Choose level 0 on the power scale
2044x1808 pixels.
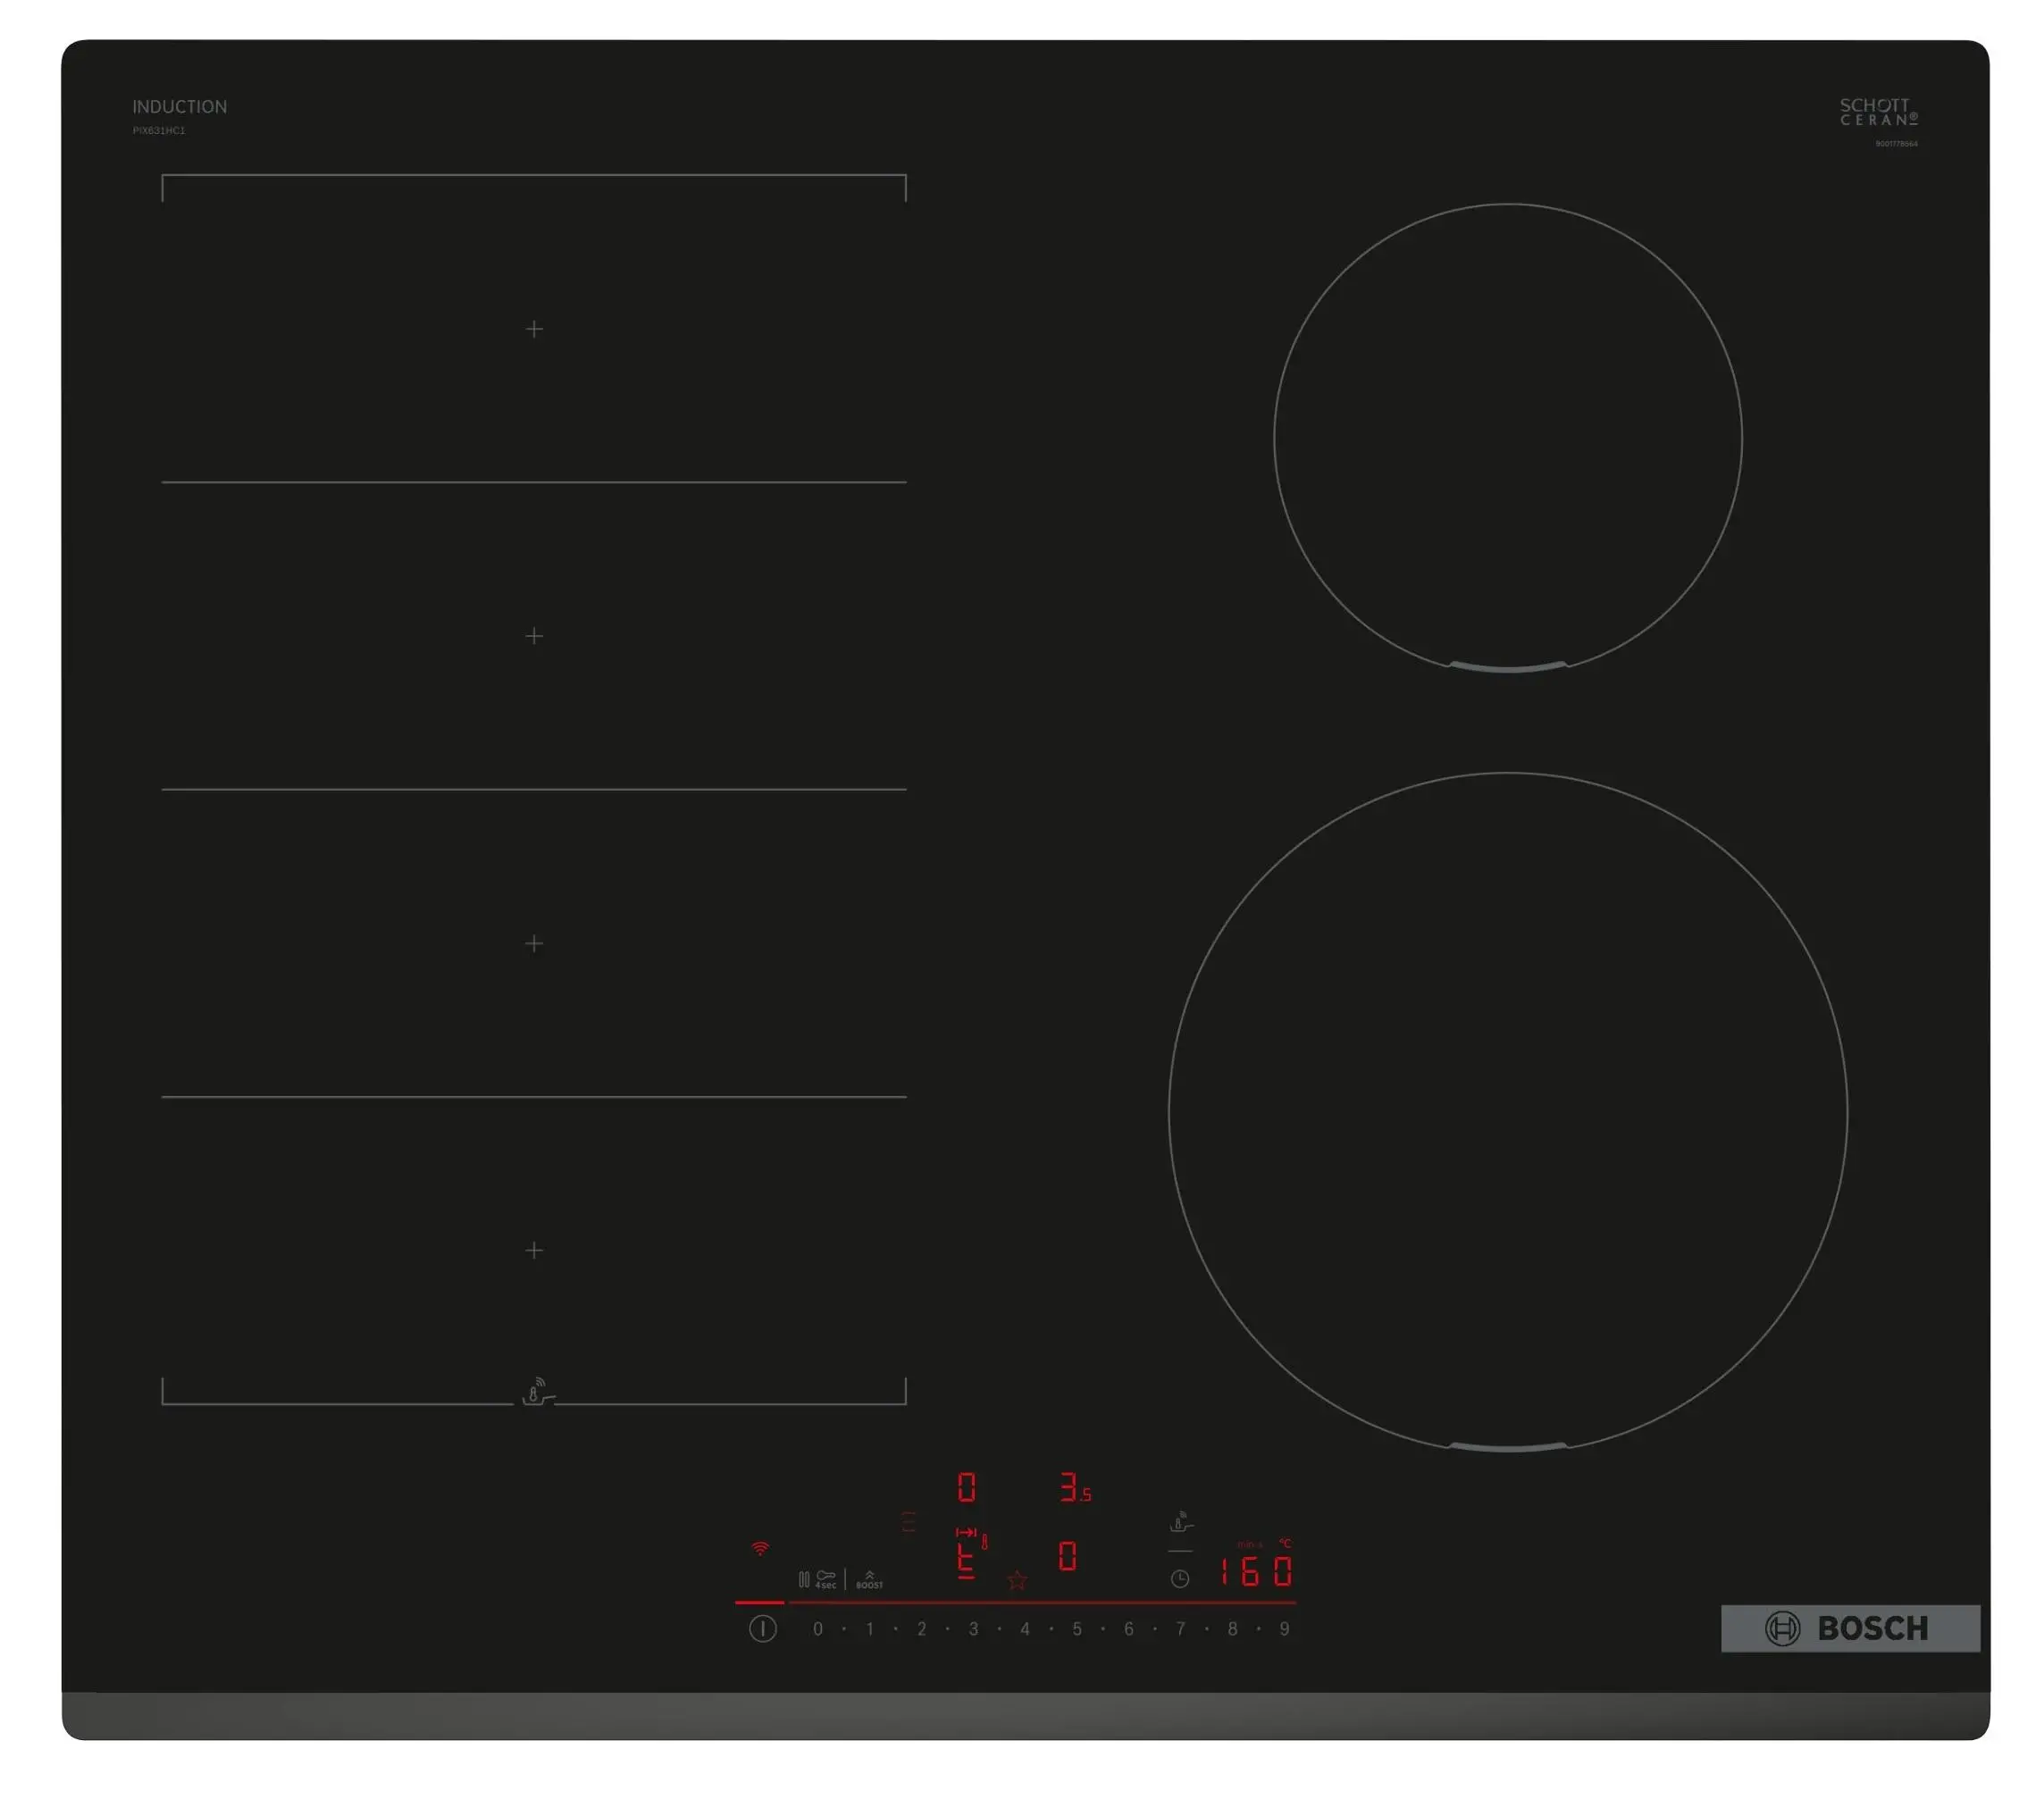tap(818, 1629)
